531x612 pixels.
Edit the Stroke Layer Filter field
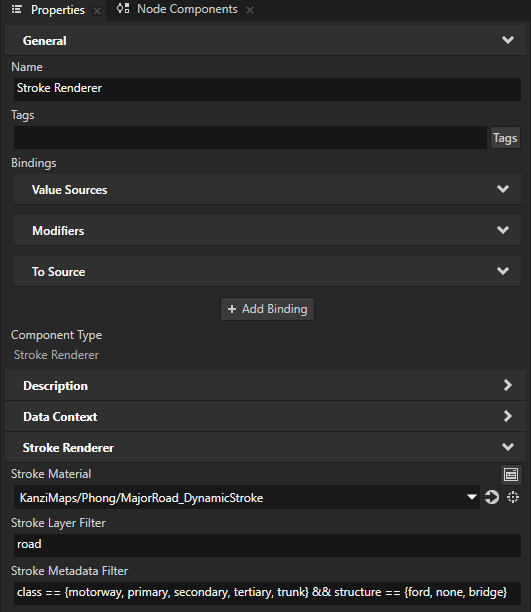pos(267,545)
